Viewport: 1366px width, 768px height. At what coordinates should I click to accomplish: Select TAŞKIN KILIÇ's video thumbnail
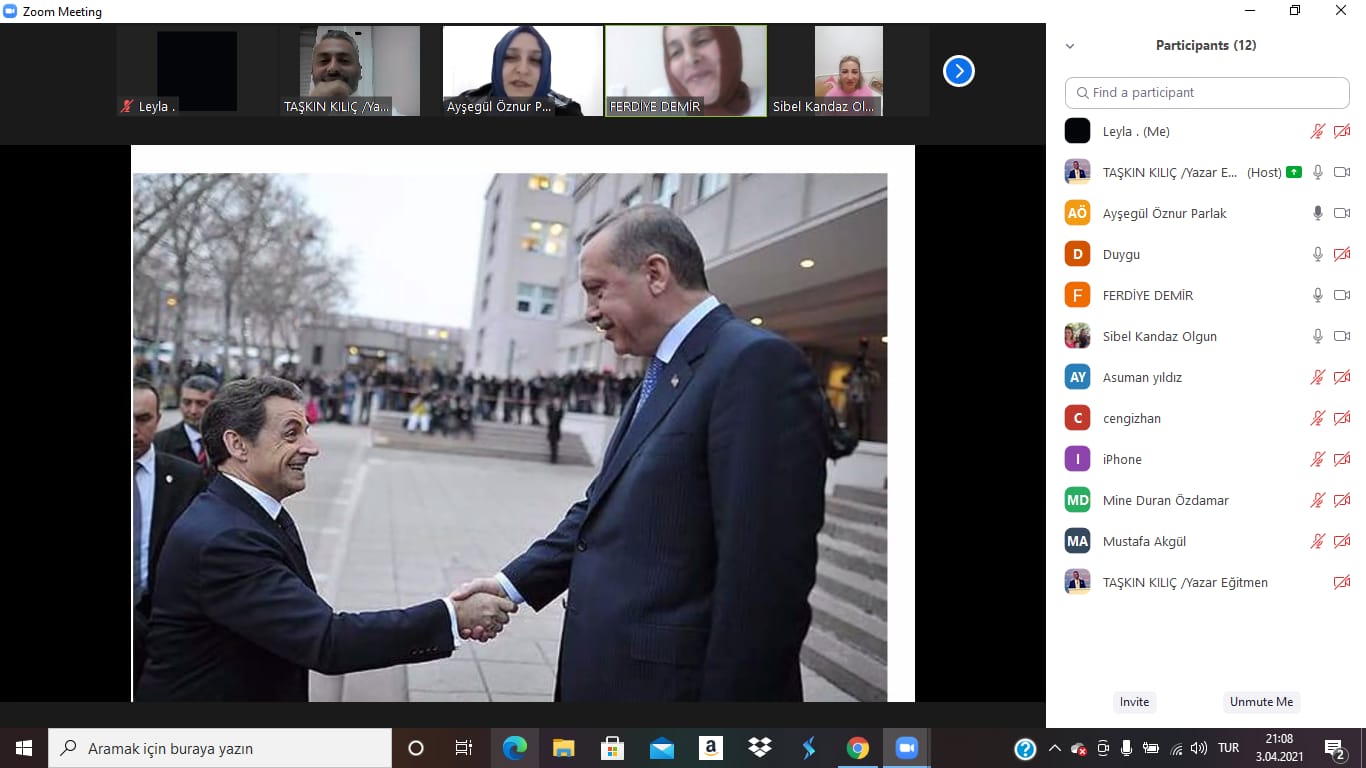pyautogui.click(x=360, y=71)
